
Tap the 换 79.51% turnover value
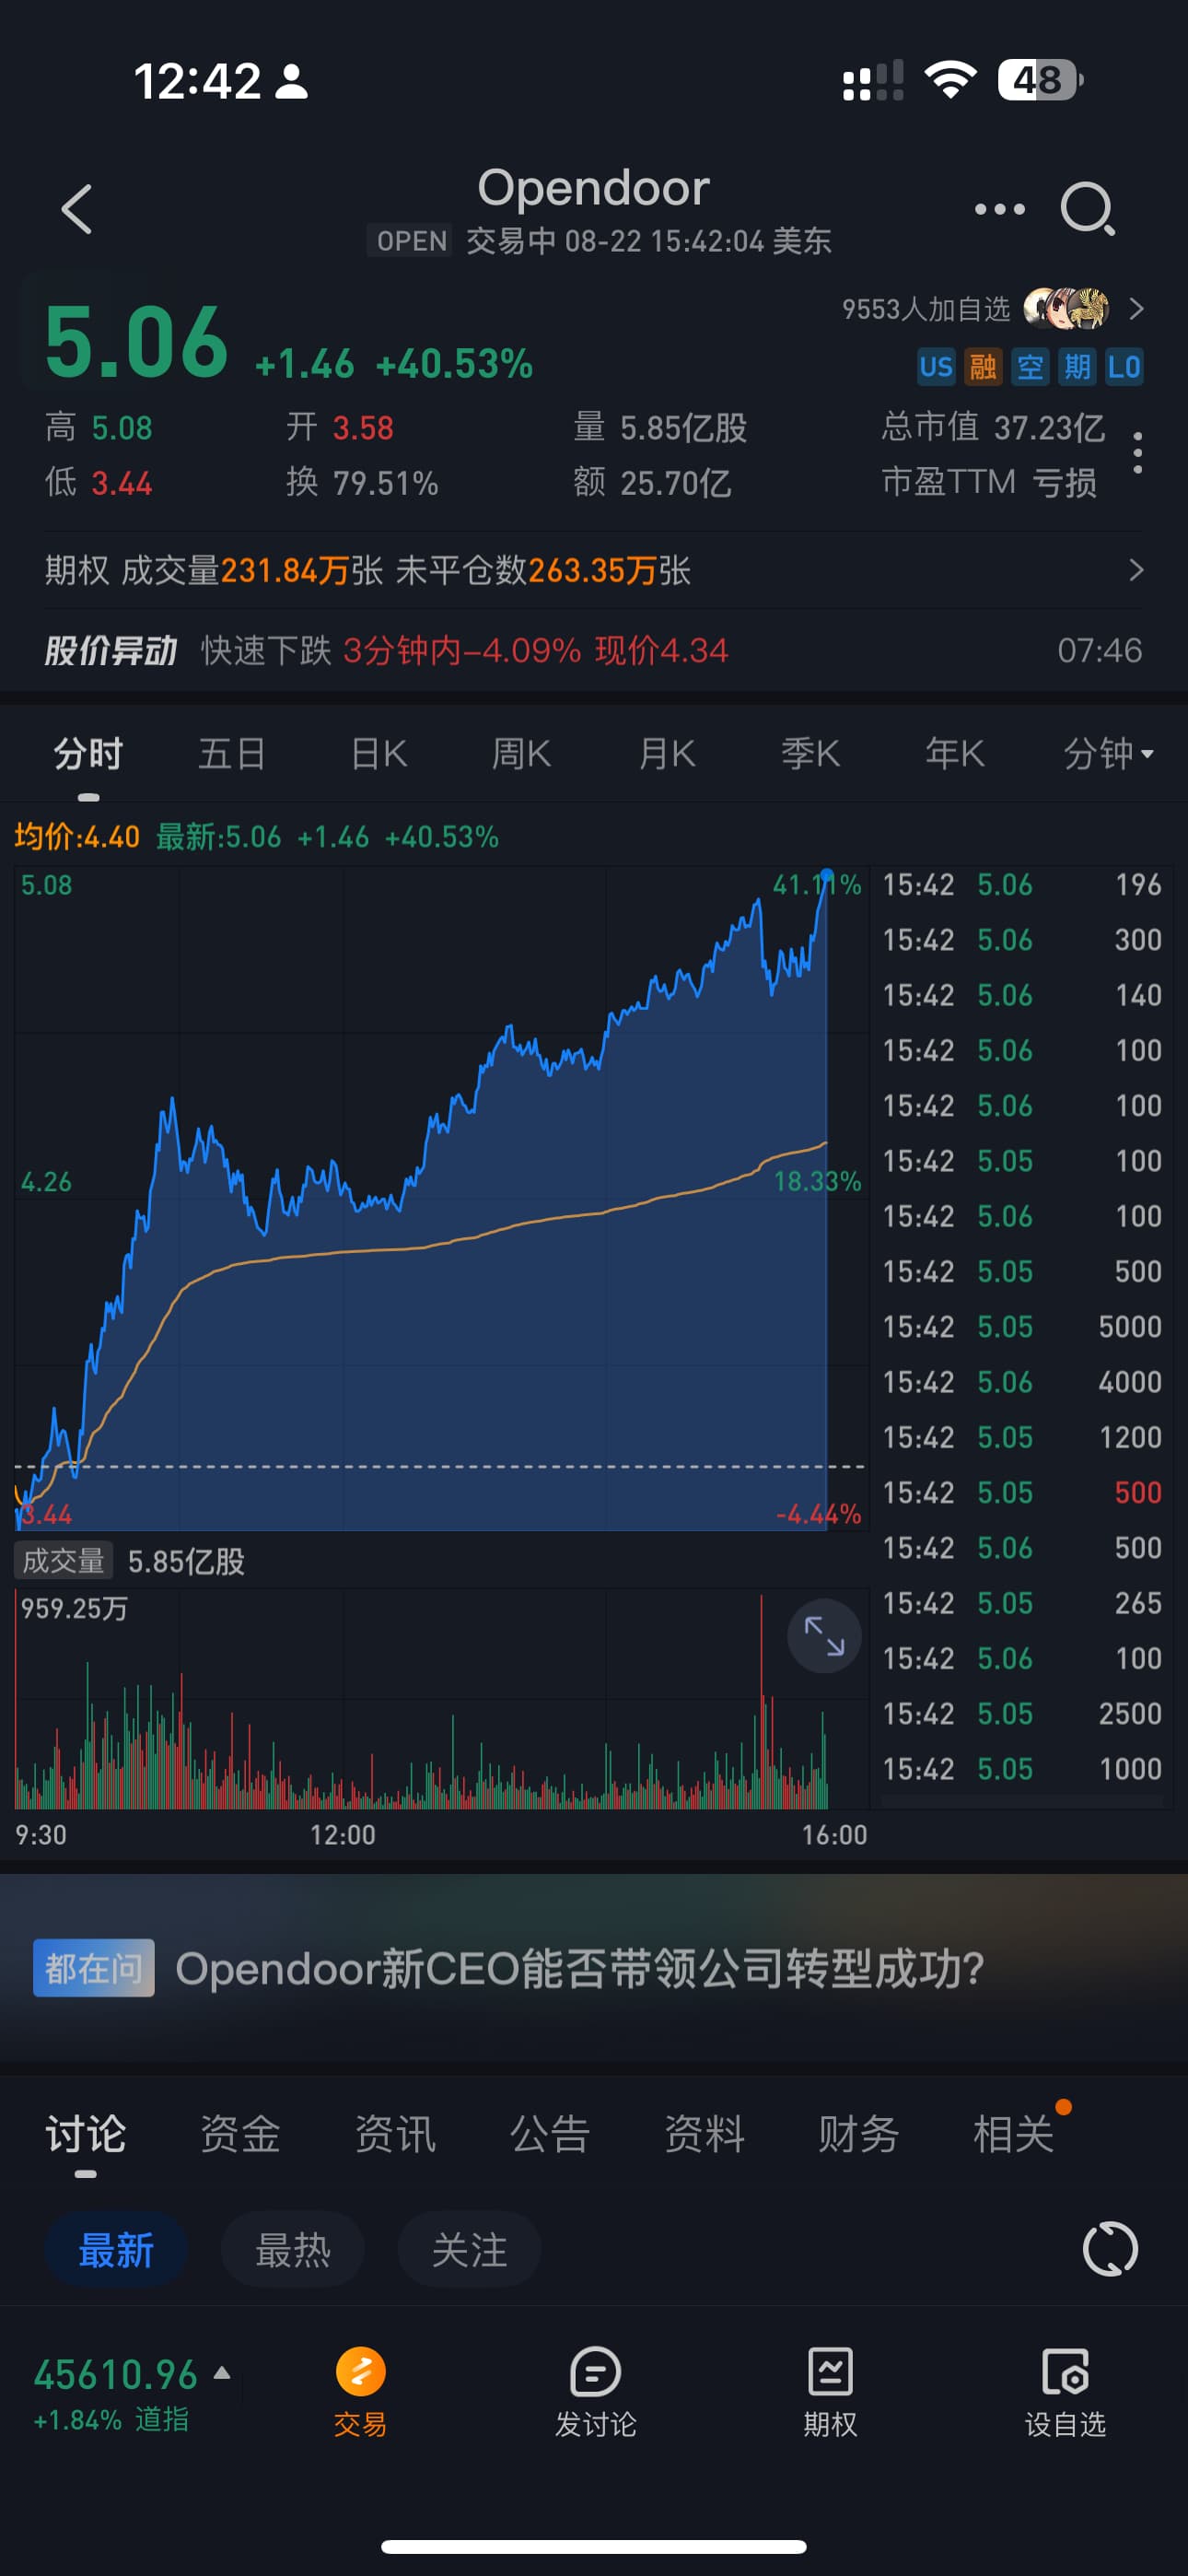pyautogui.click(x=362, y=483)
